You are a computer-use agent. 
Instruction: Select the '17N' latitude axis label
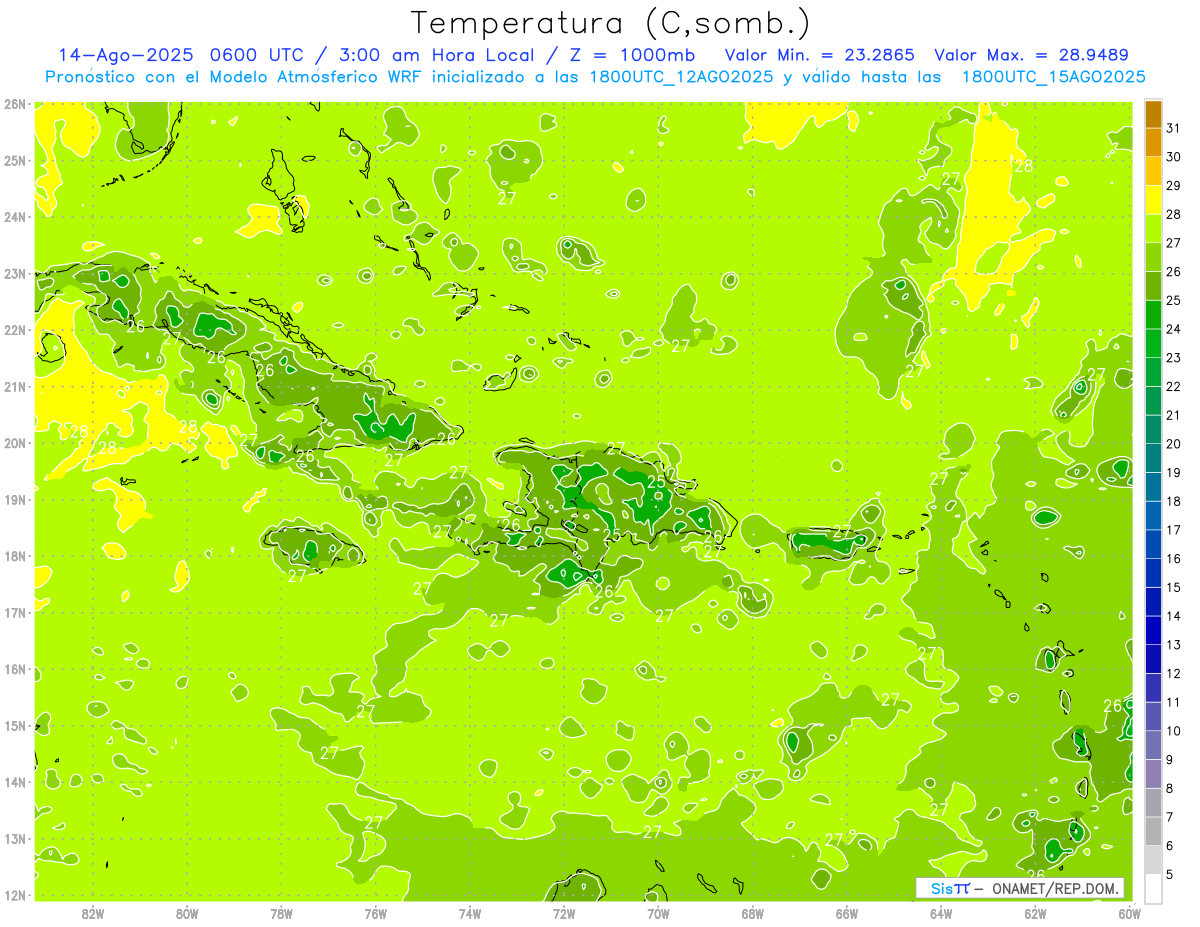pos(15,612)
